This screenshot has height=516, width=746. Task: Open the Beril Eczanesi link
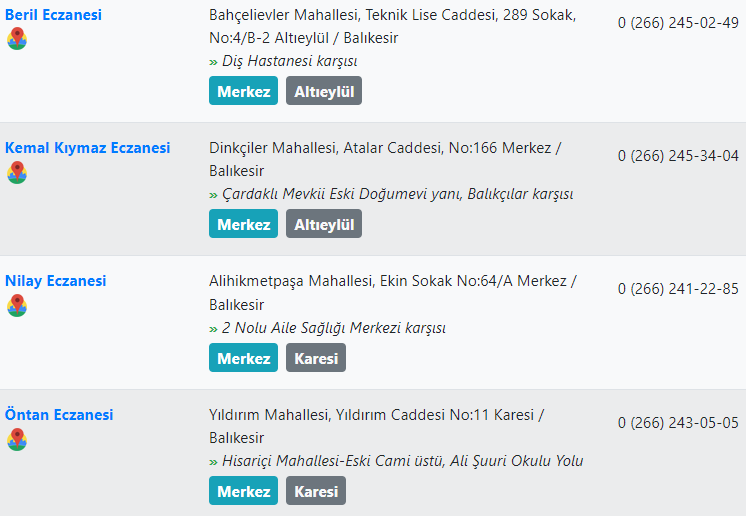tap(53, 15)
